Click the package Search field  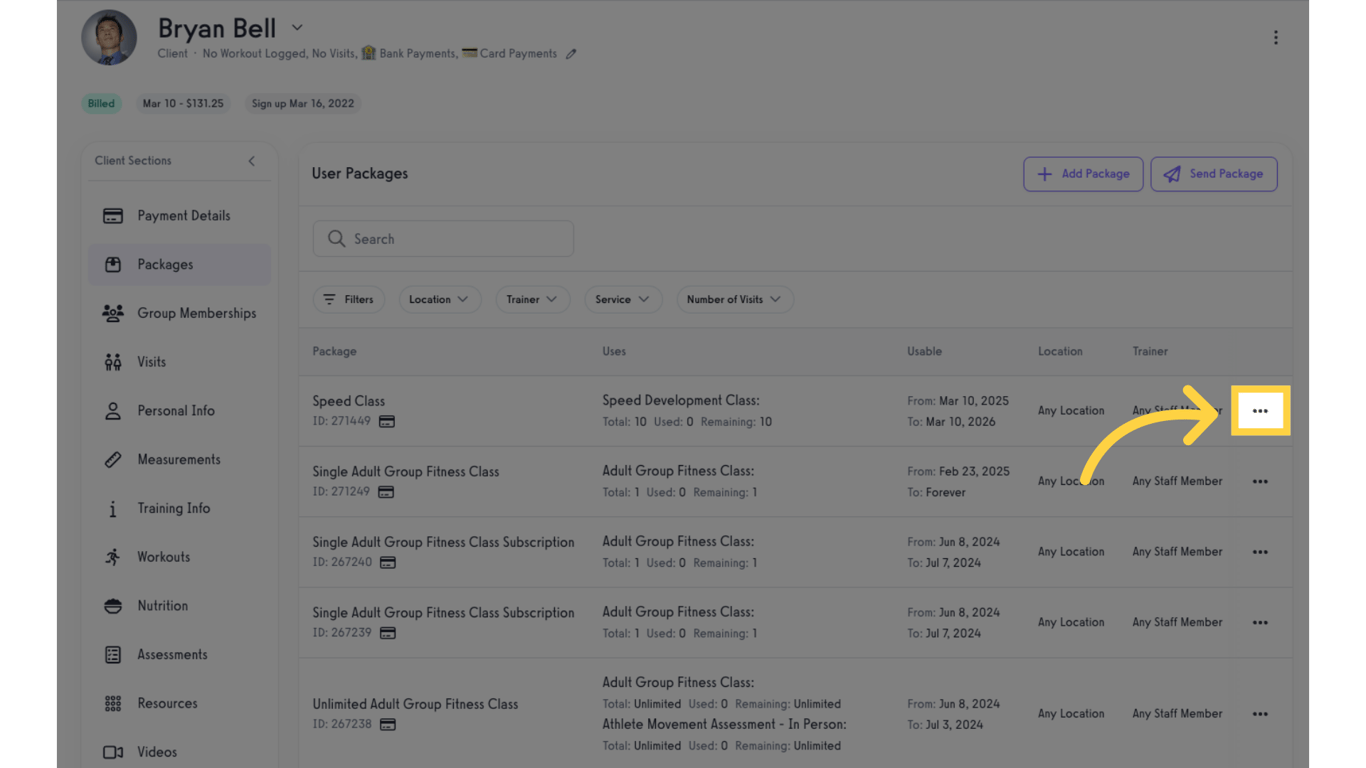click(443, 239)
